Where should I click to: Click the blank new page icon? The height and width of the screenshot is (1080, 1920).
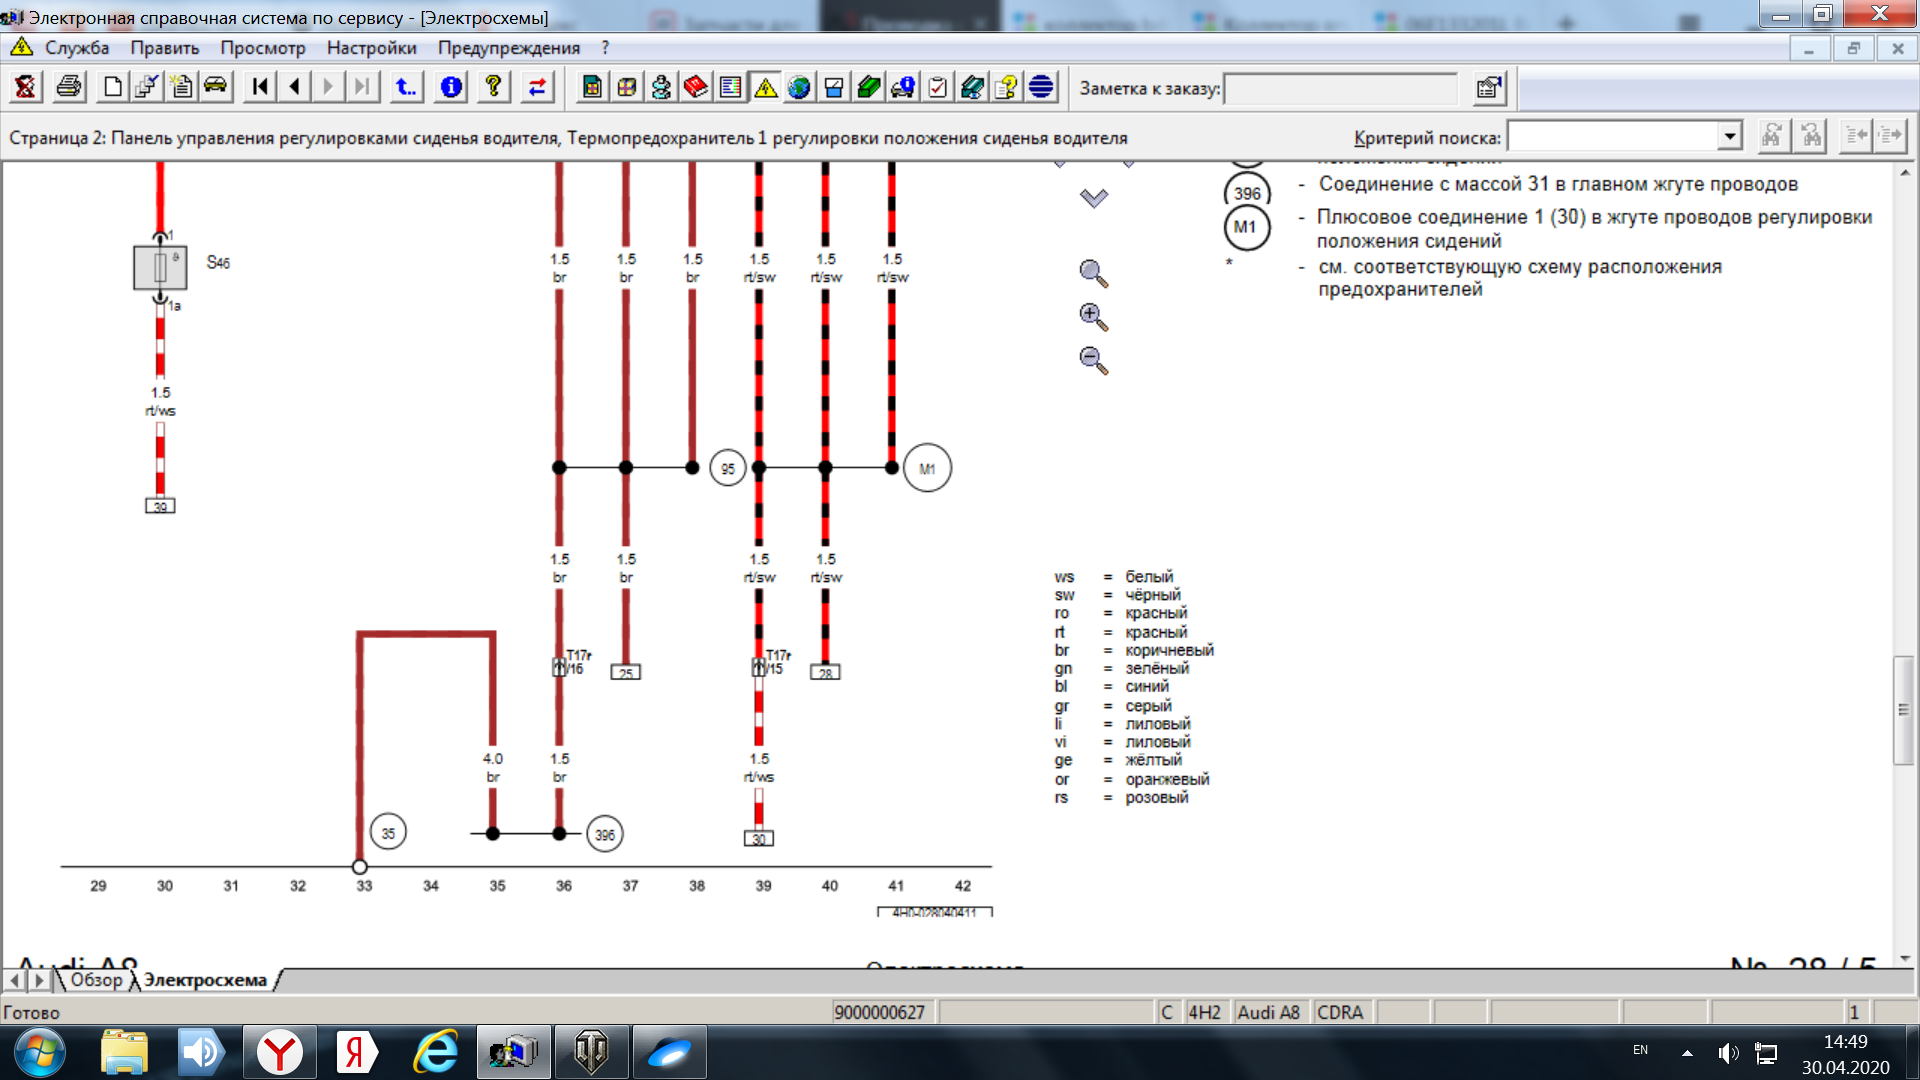pos(113,88)
